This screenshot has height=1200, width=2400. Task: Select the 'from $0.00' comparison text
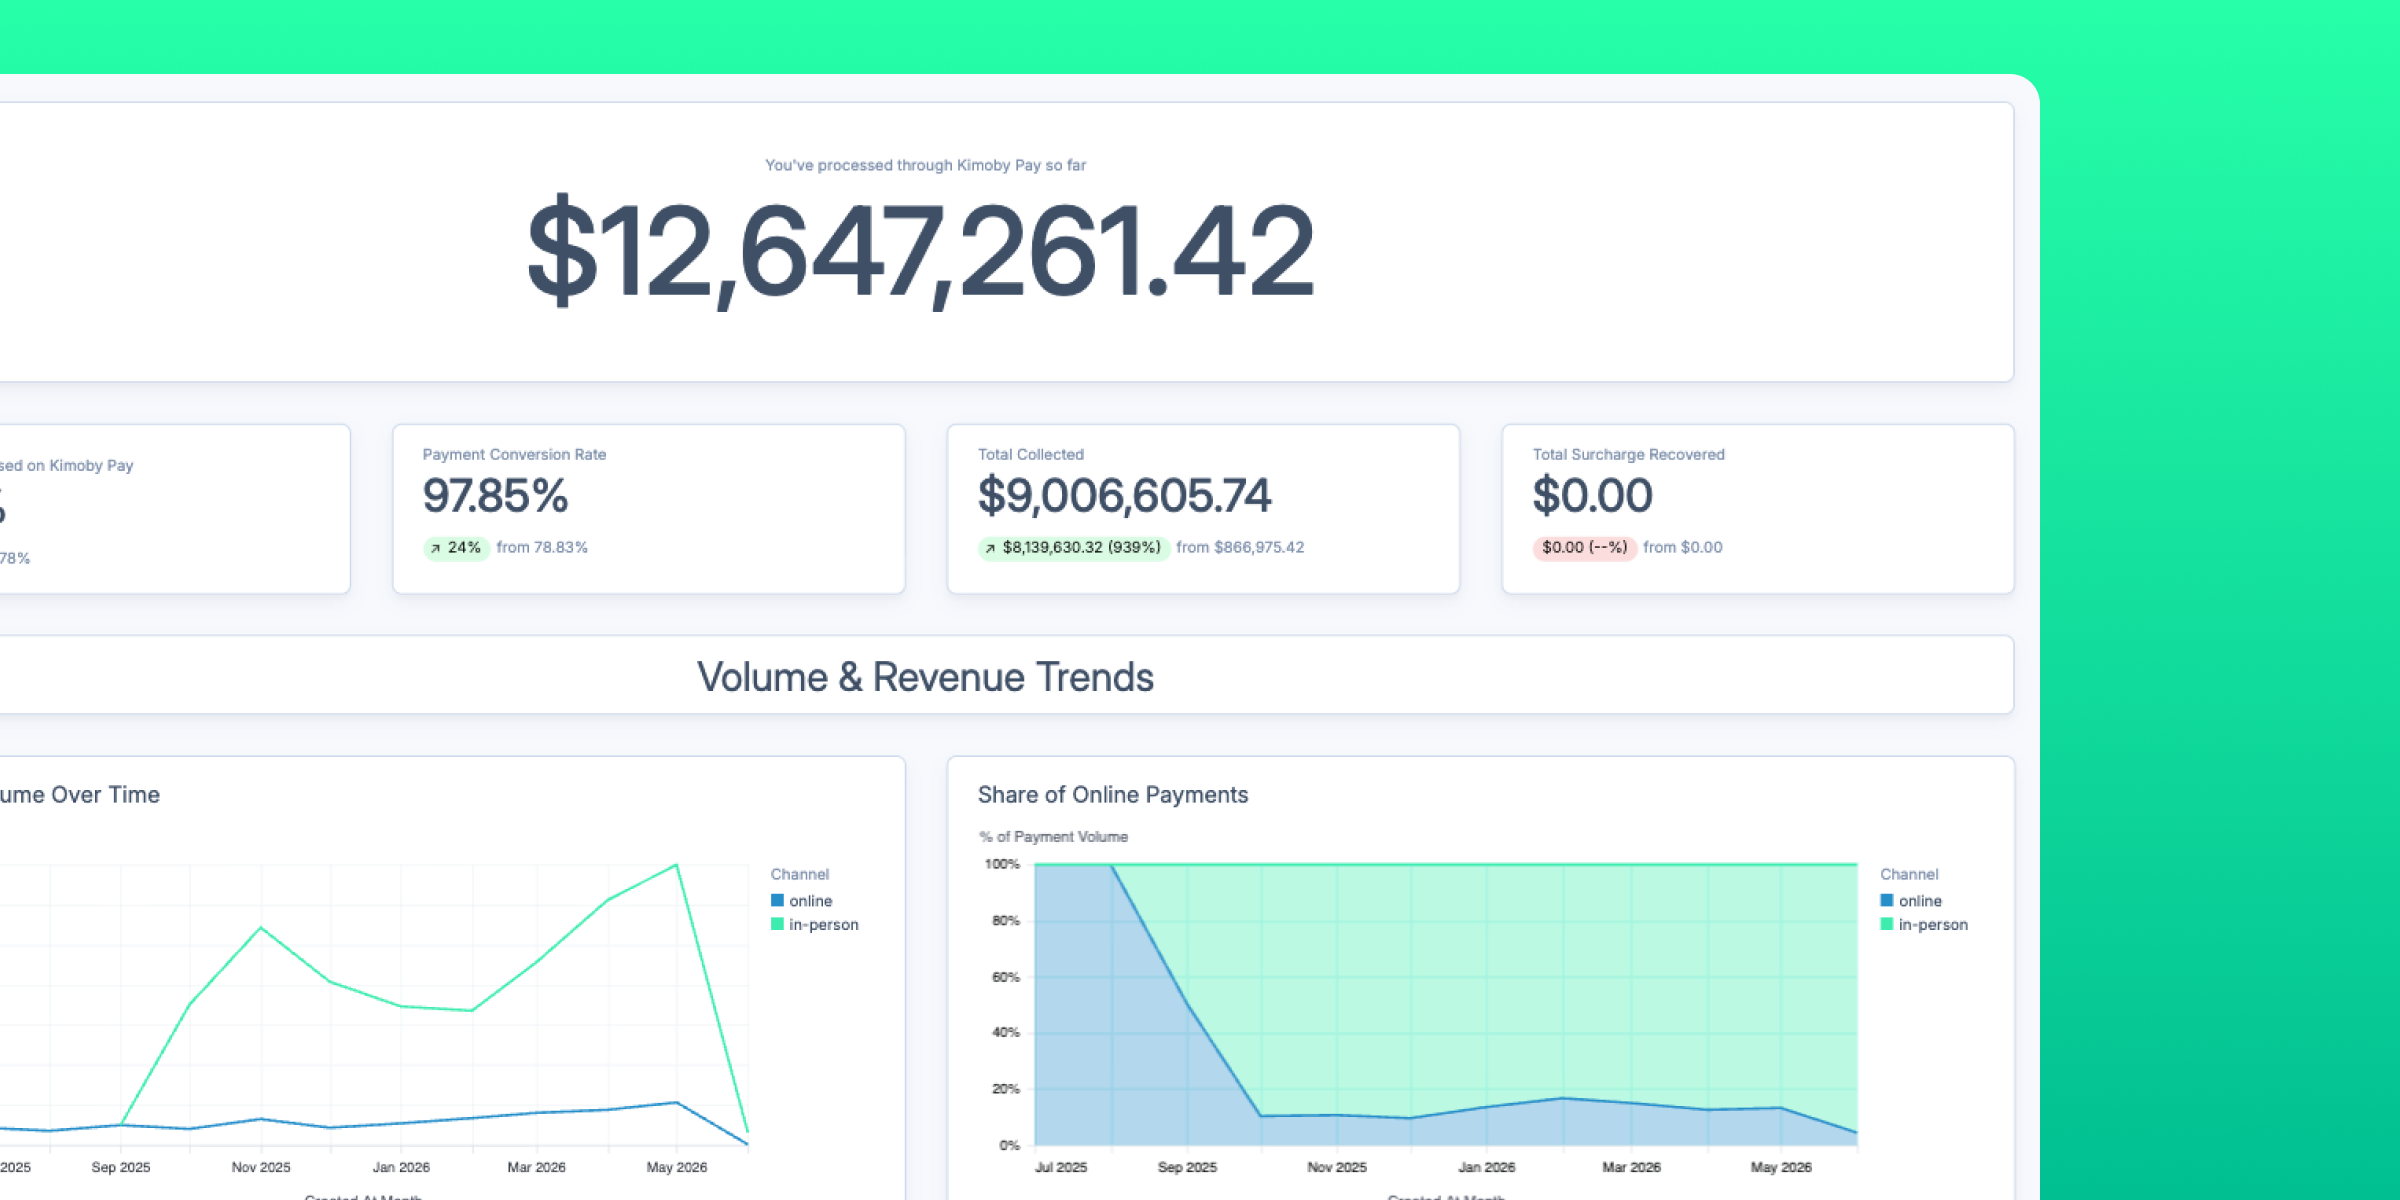coord(1682,547)
